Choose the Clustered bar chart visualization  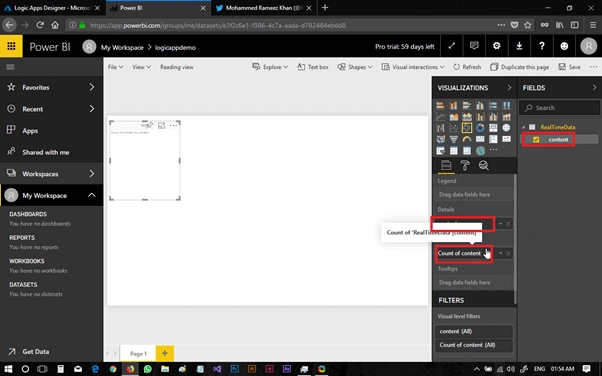coord(467,105)
